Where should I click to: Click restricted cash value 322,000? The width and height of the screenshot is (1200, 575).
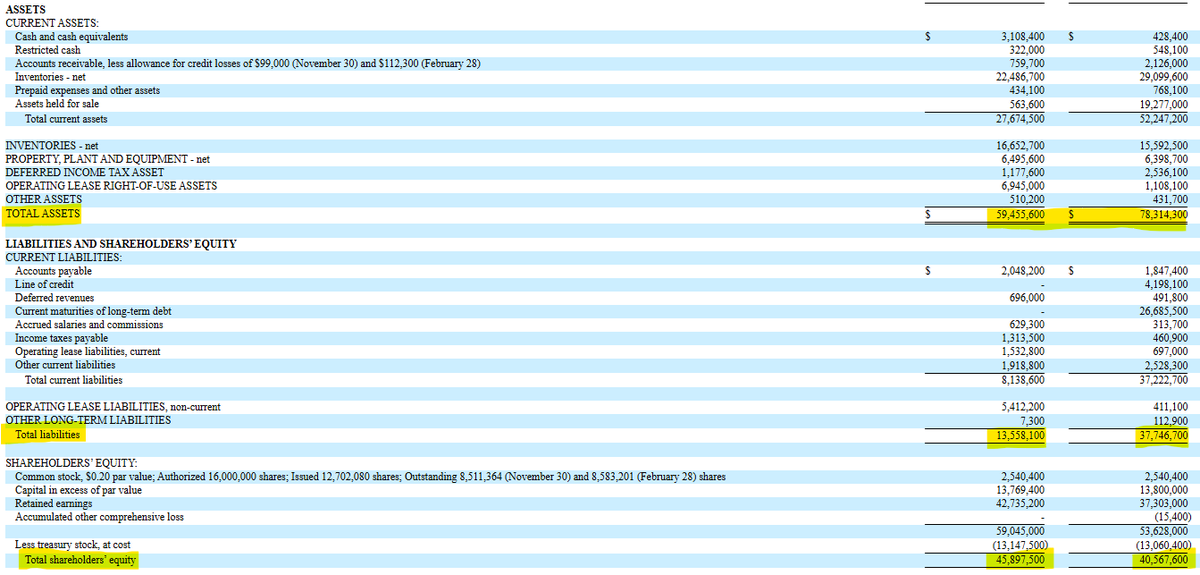click(x=1027, y=50)
